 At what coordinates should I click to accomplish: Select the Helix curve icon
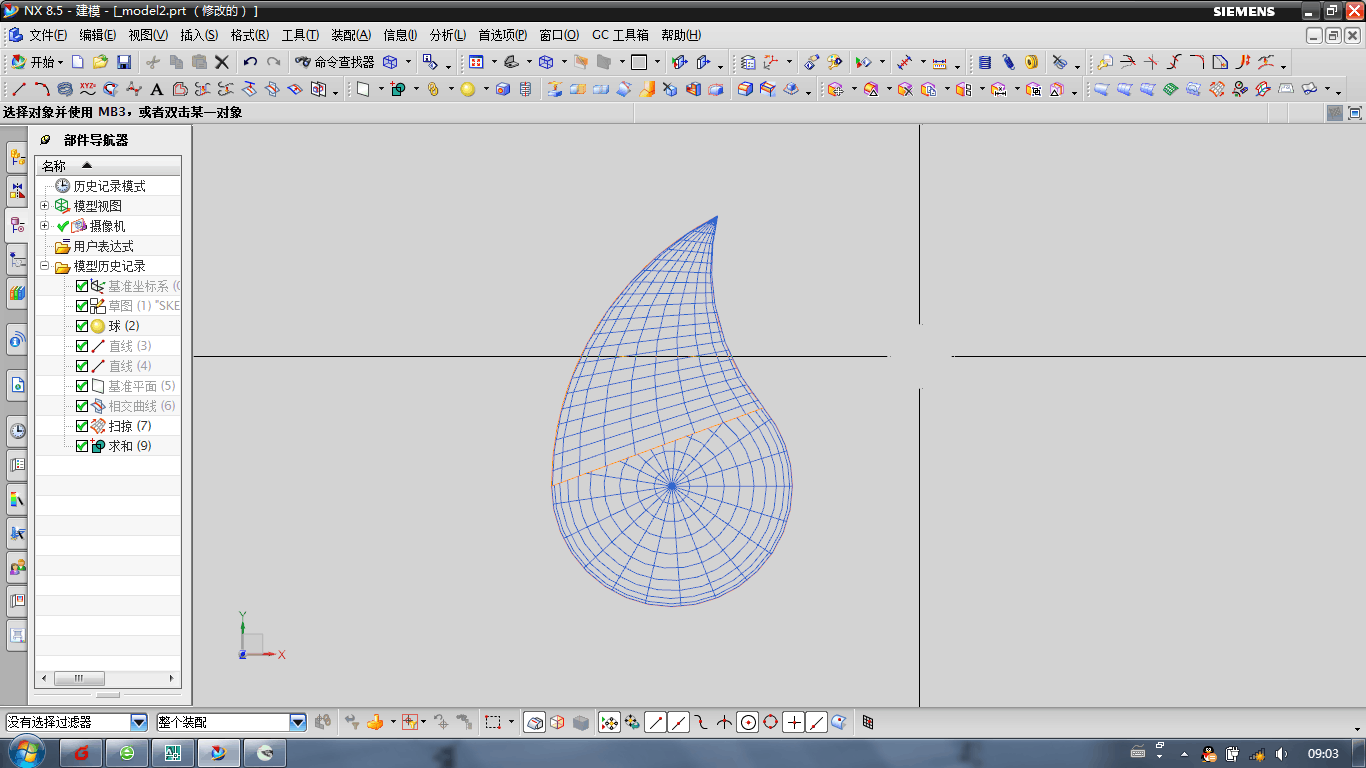(65, 89)
